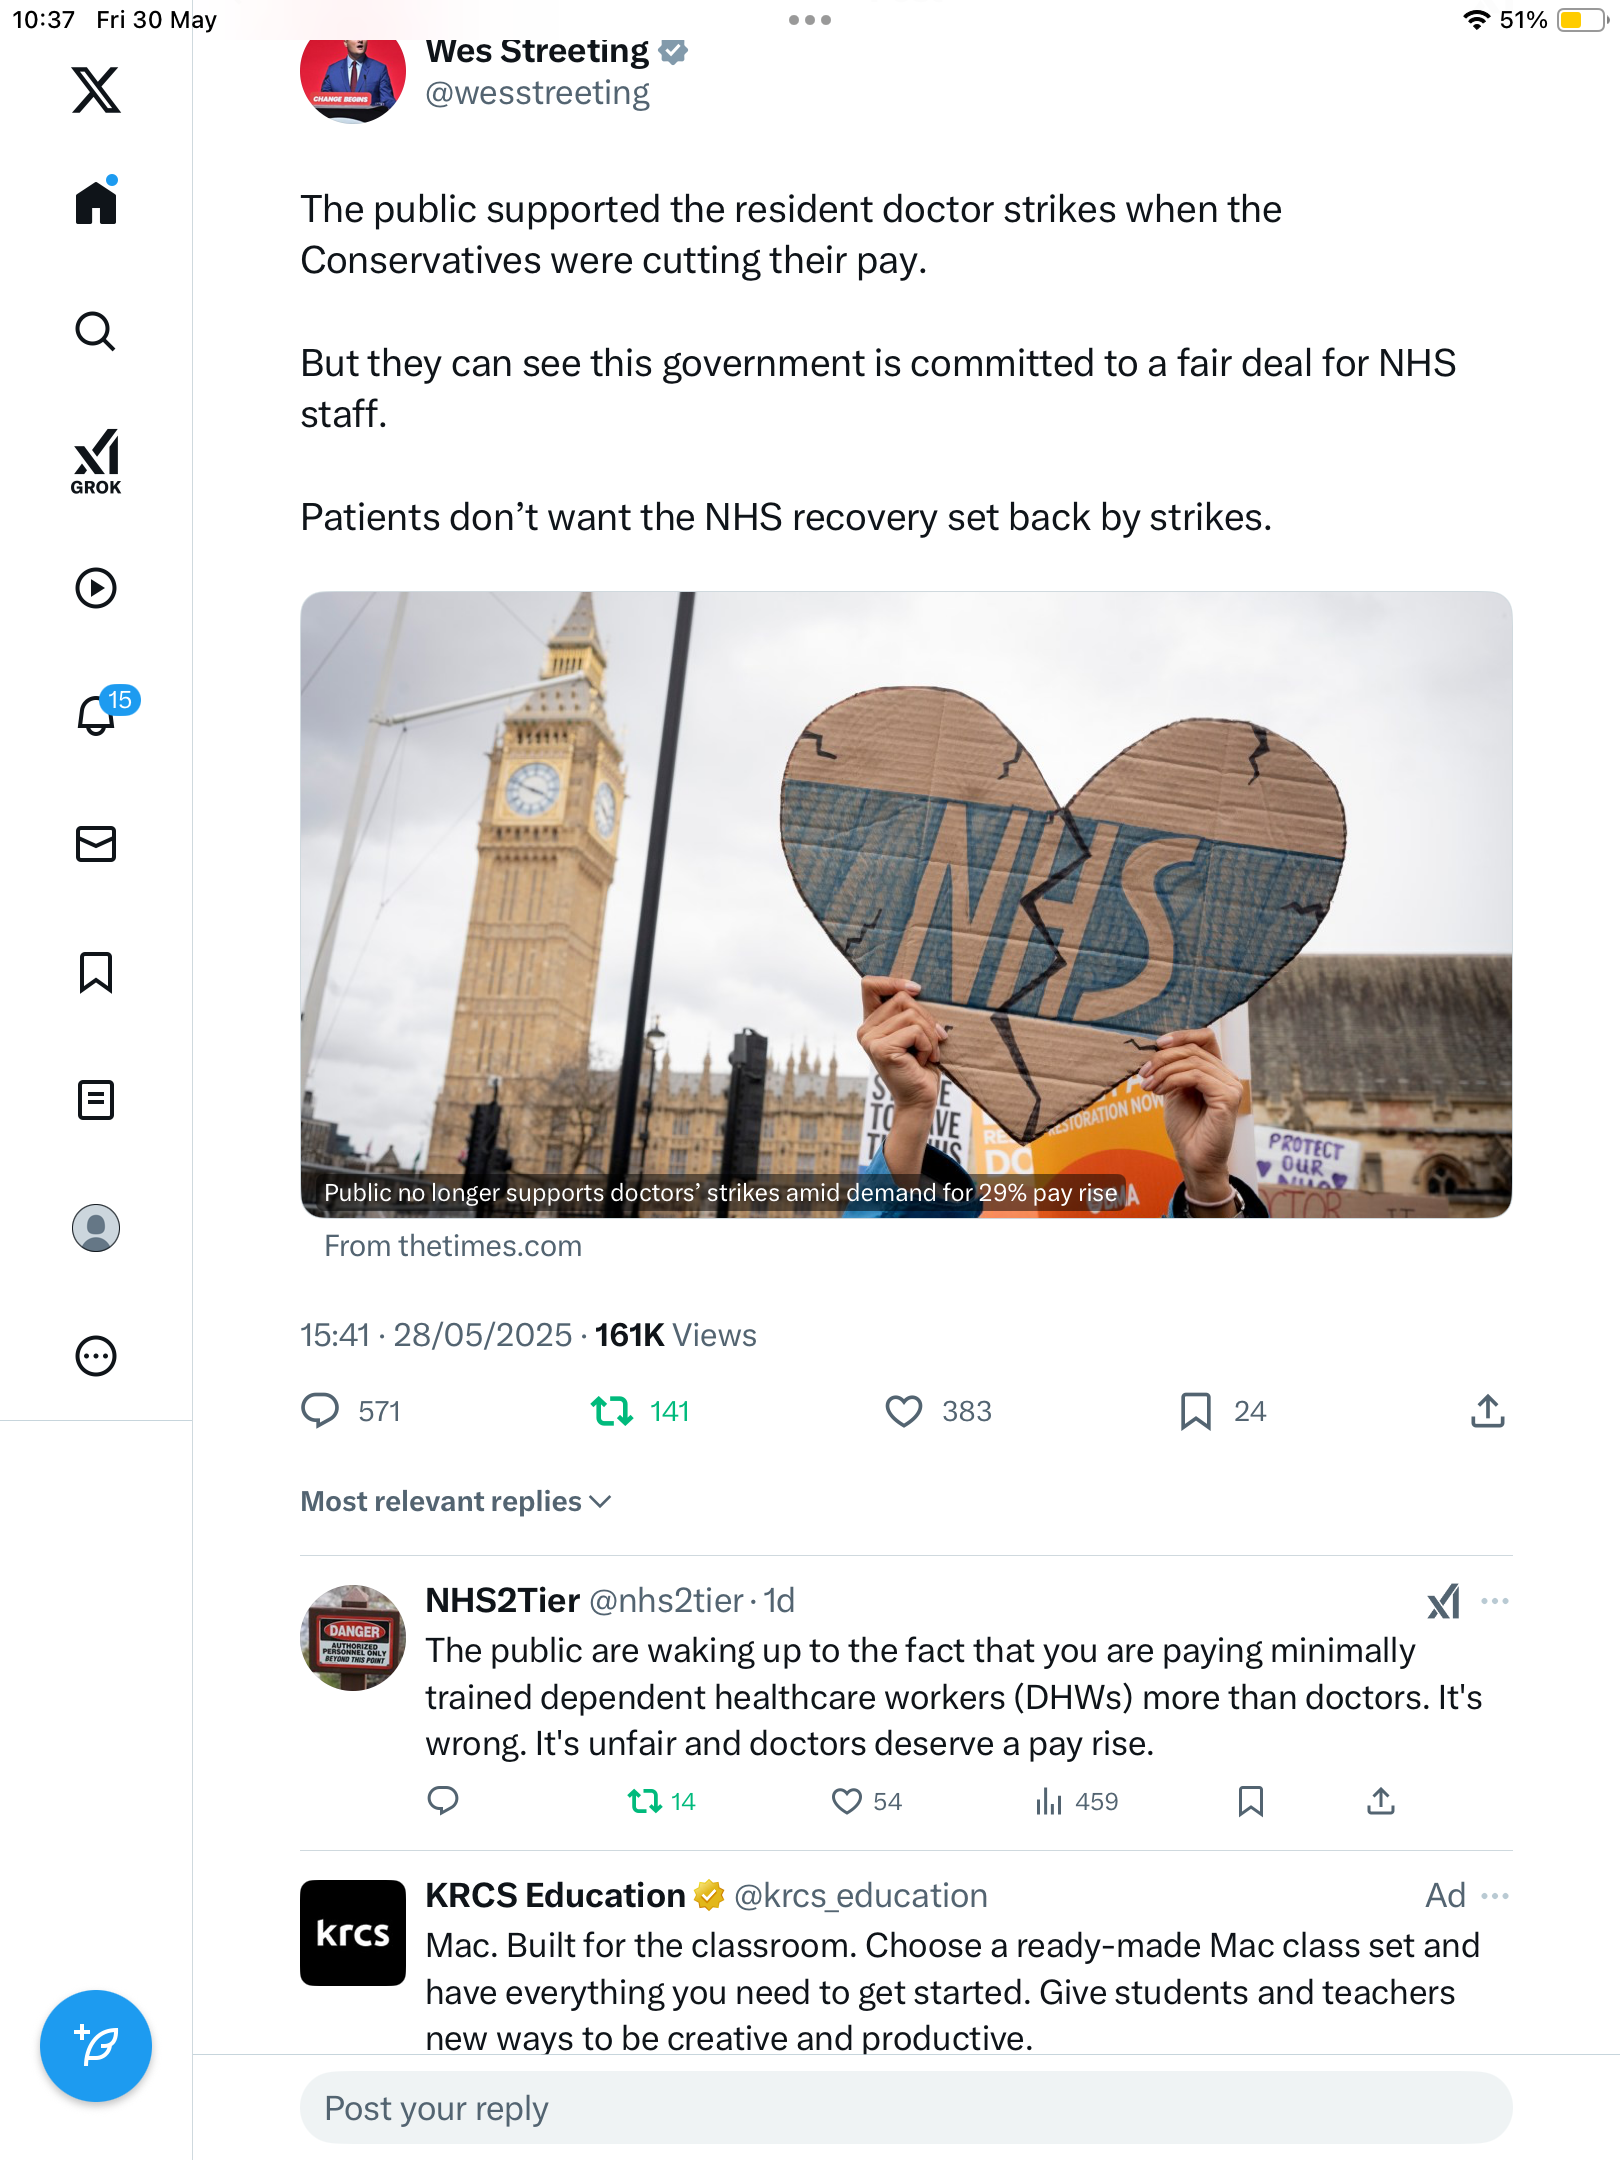Open sidebar Bookmarks icon
Viewport: 1620px width, 2160px height.
coord(96,972)
